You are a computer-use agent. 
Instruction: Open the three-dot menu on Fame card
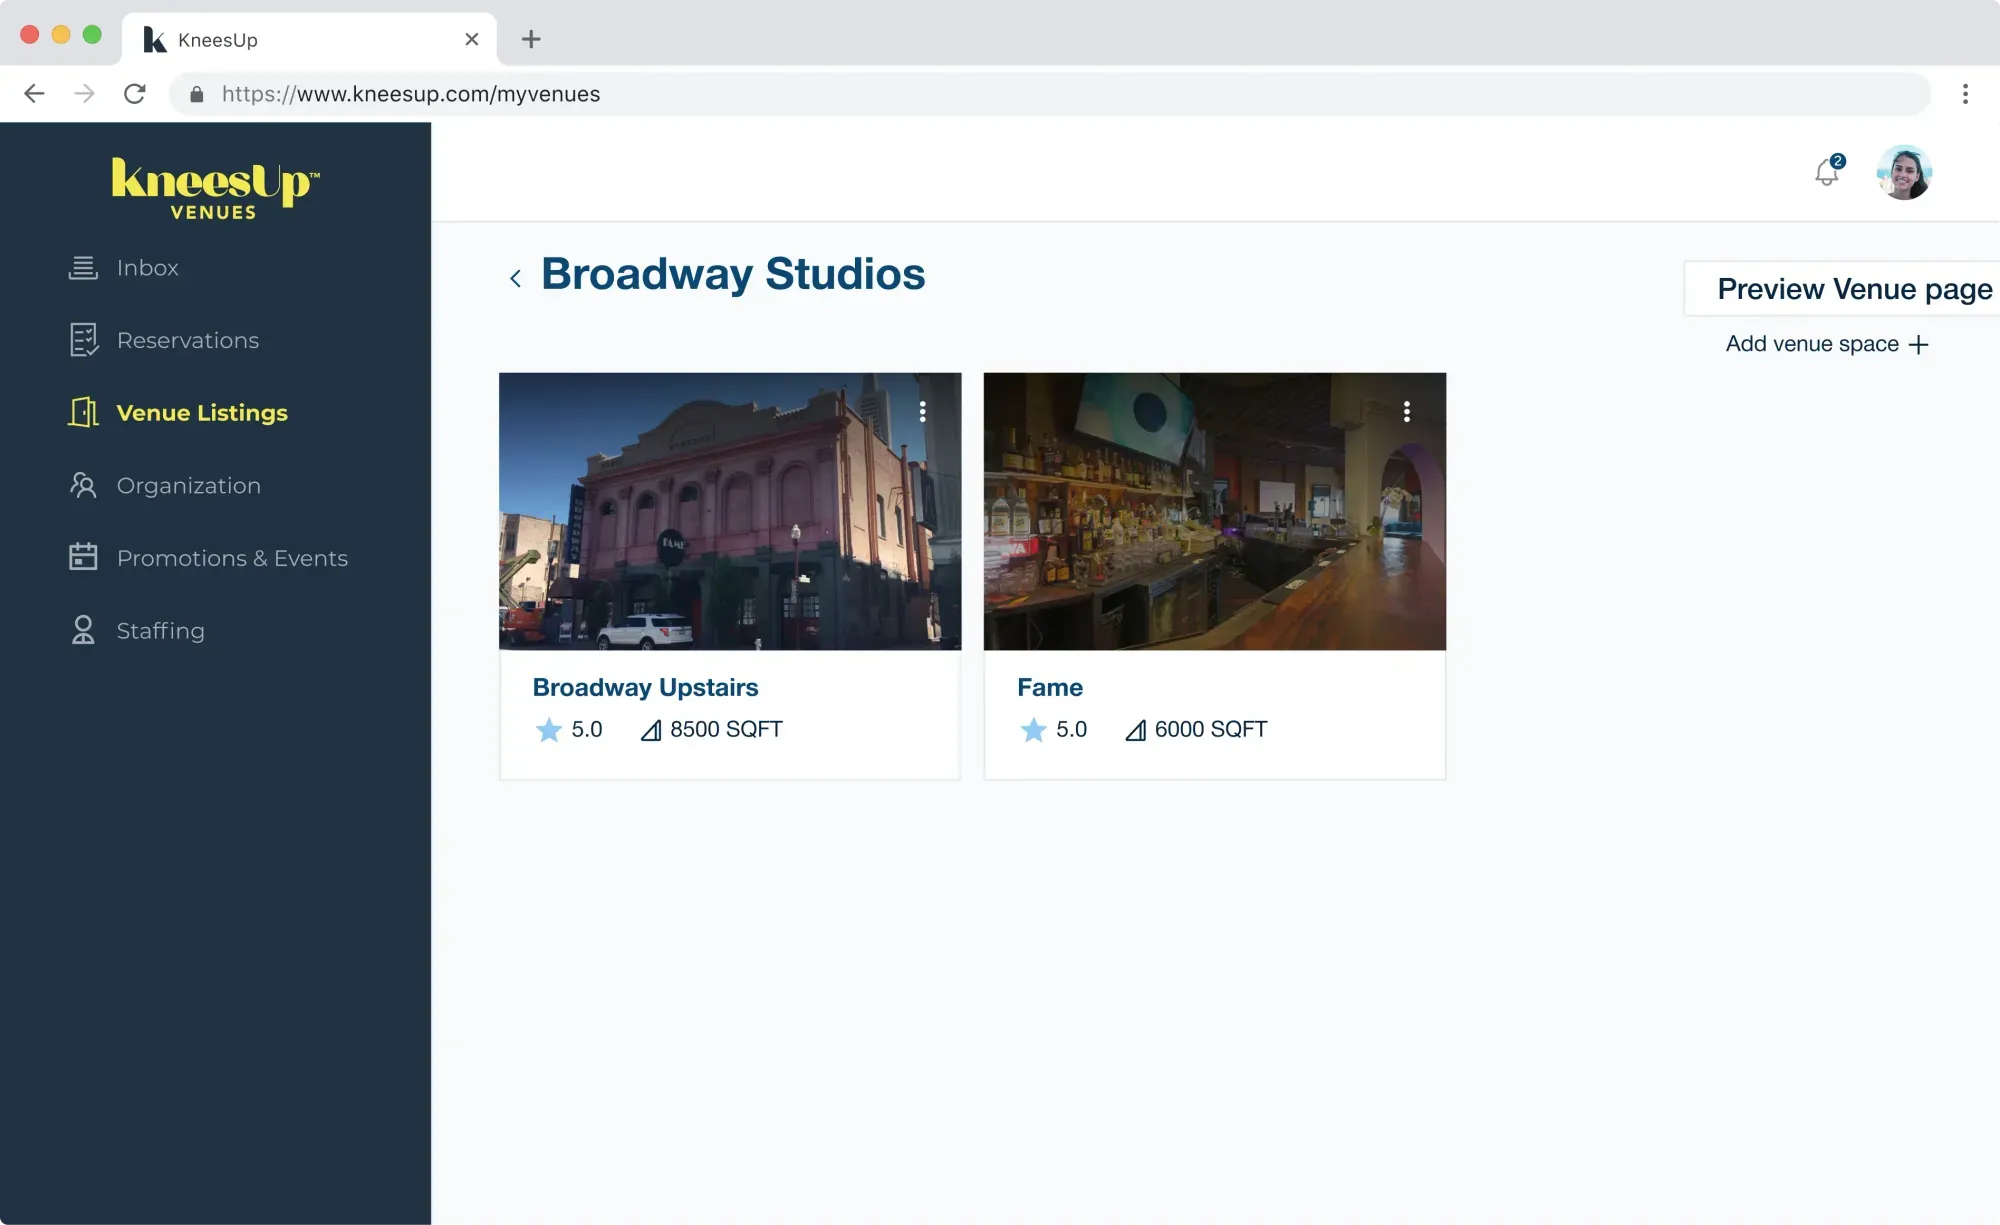tap(1406, 411)
